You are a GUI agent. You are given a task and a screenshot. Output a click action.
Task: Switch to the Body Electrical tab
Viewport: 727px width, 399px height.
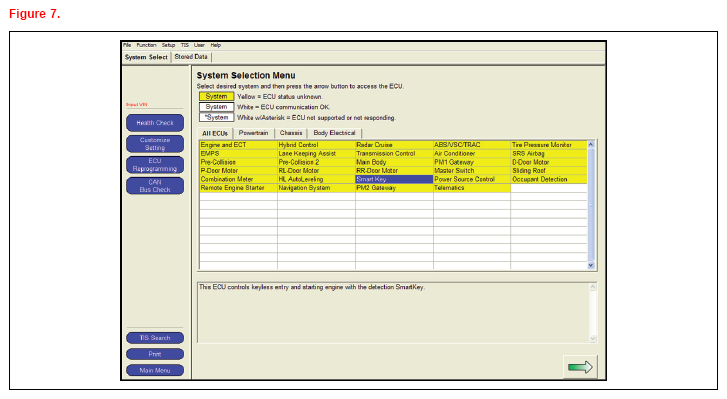coord(334,133)
